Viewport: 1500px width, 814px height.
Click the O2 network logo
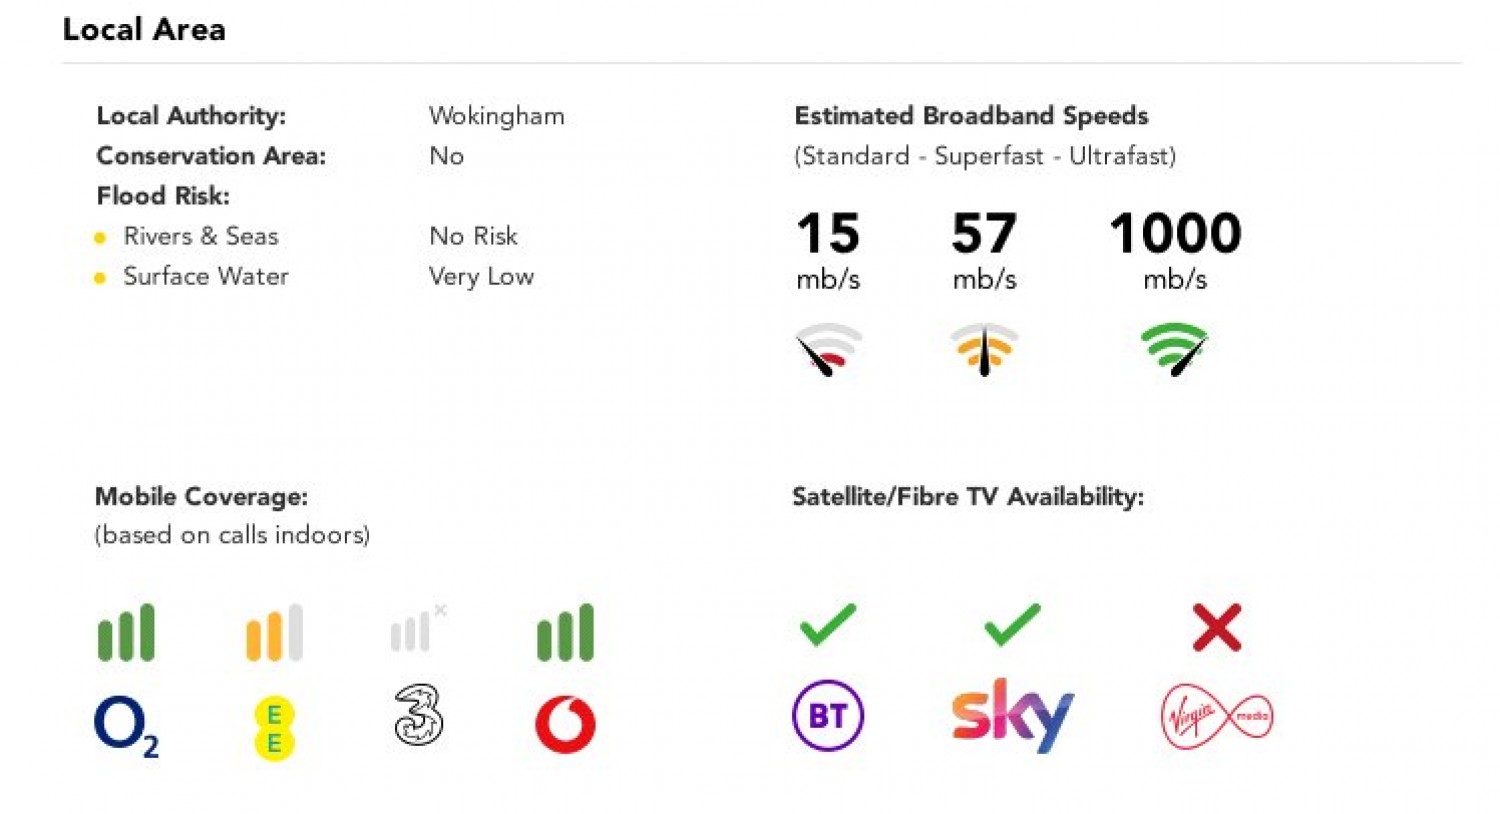(126, 726)
